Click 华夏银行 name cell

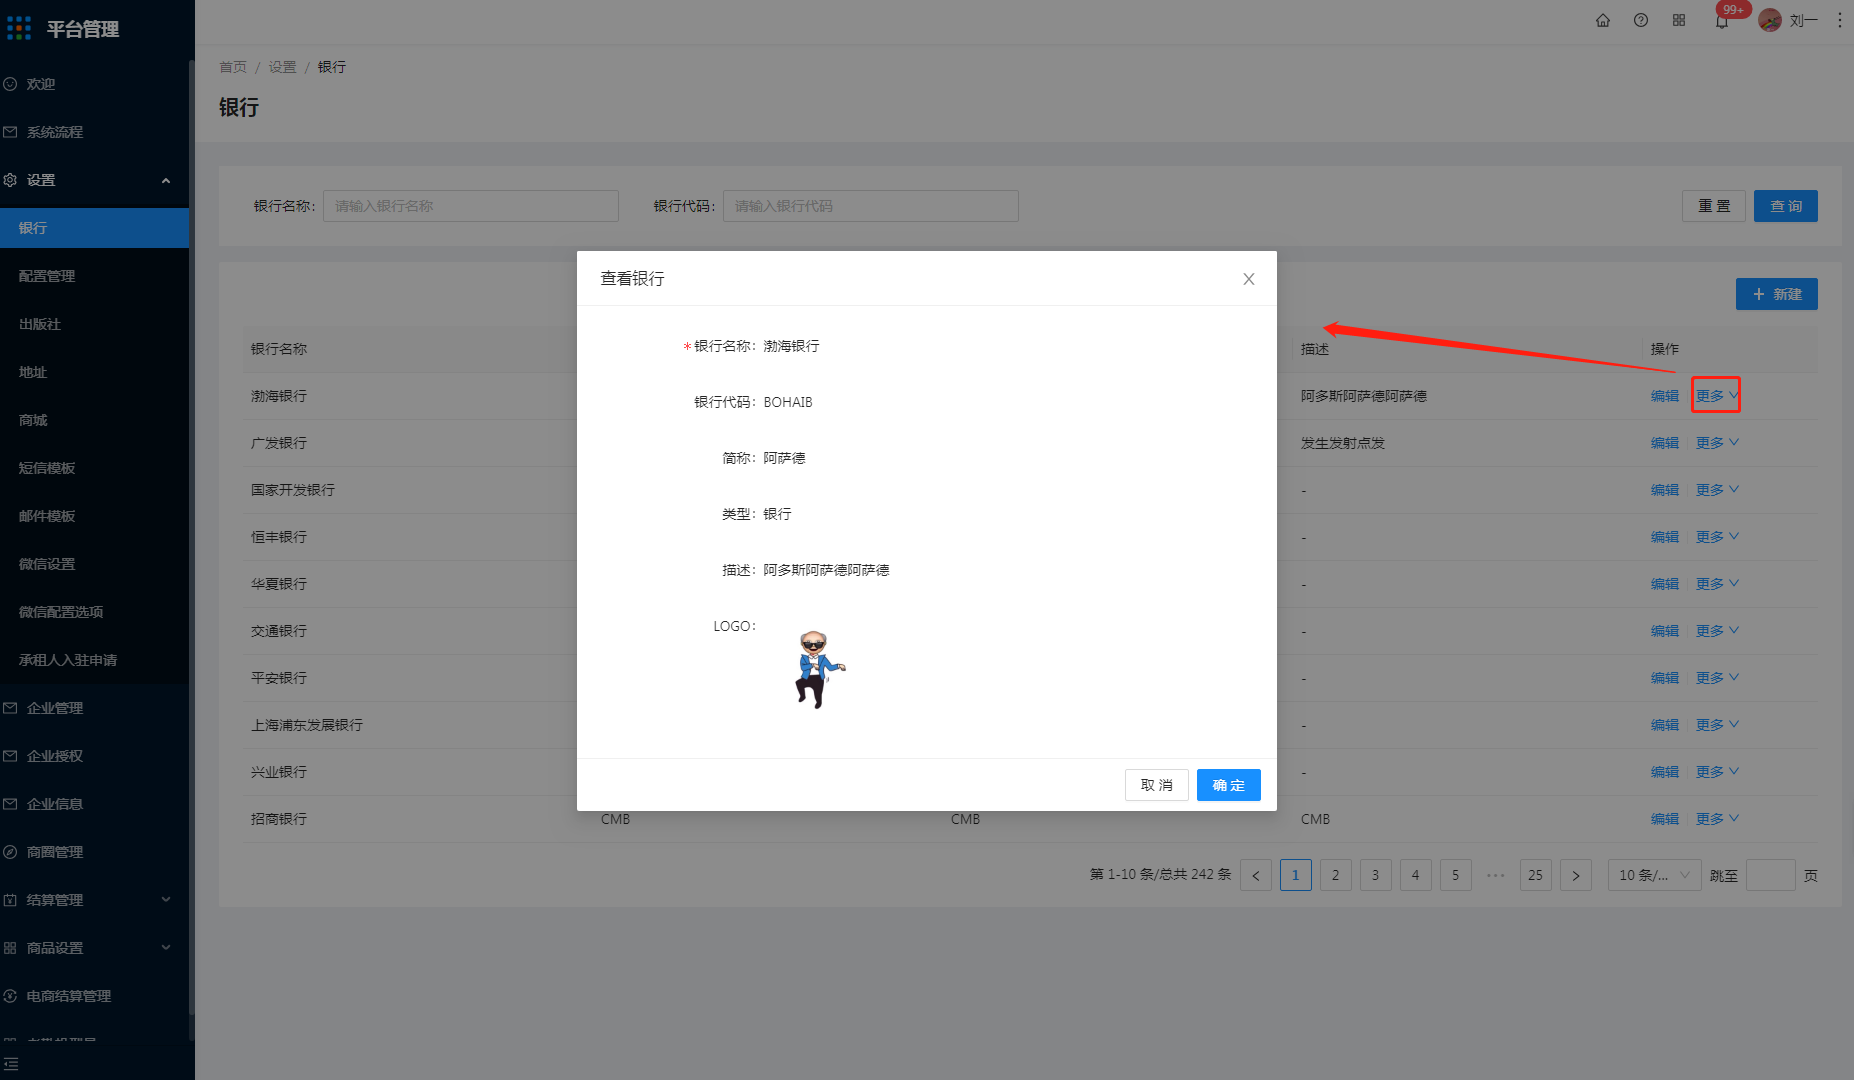click(x=279, y=584)
